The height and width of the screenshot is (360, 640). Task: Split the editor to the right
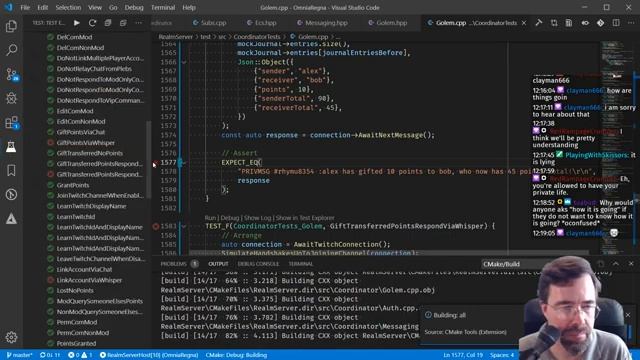click(x=616, y=23)
